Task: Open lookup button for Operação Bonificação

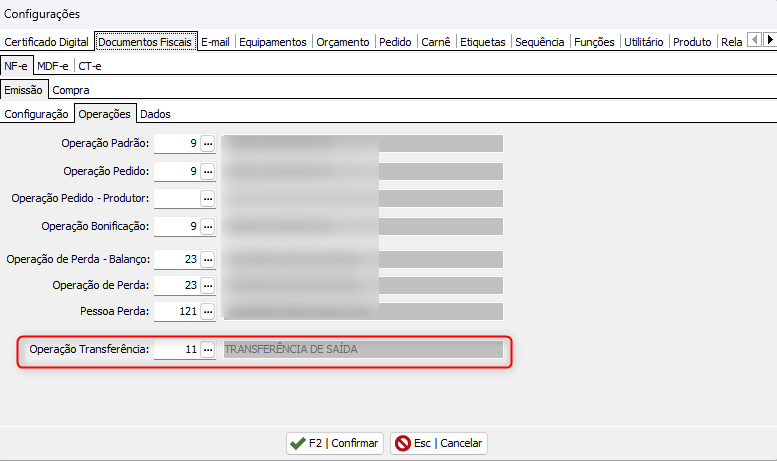Action: coord(208,226)
